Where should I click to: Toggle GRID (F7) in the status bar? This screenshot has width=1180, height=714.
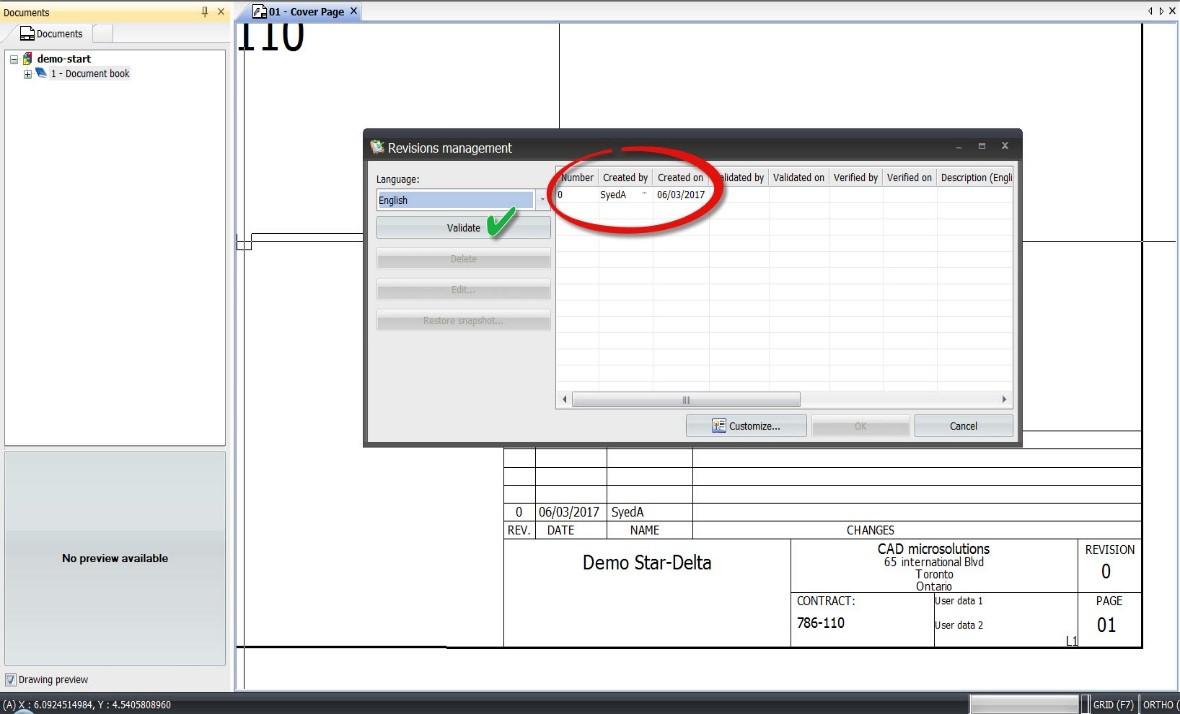coord(1113,705)
